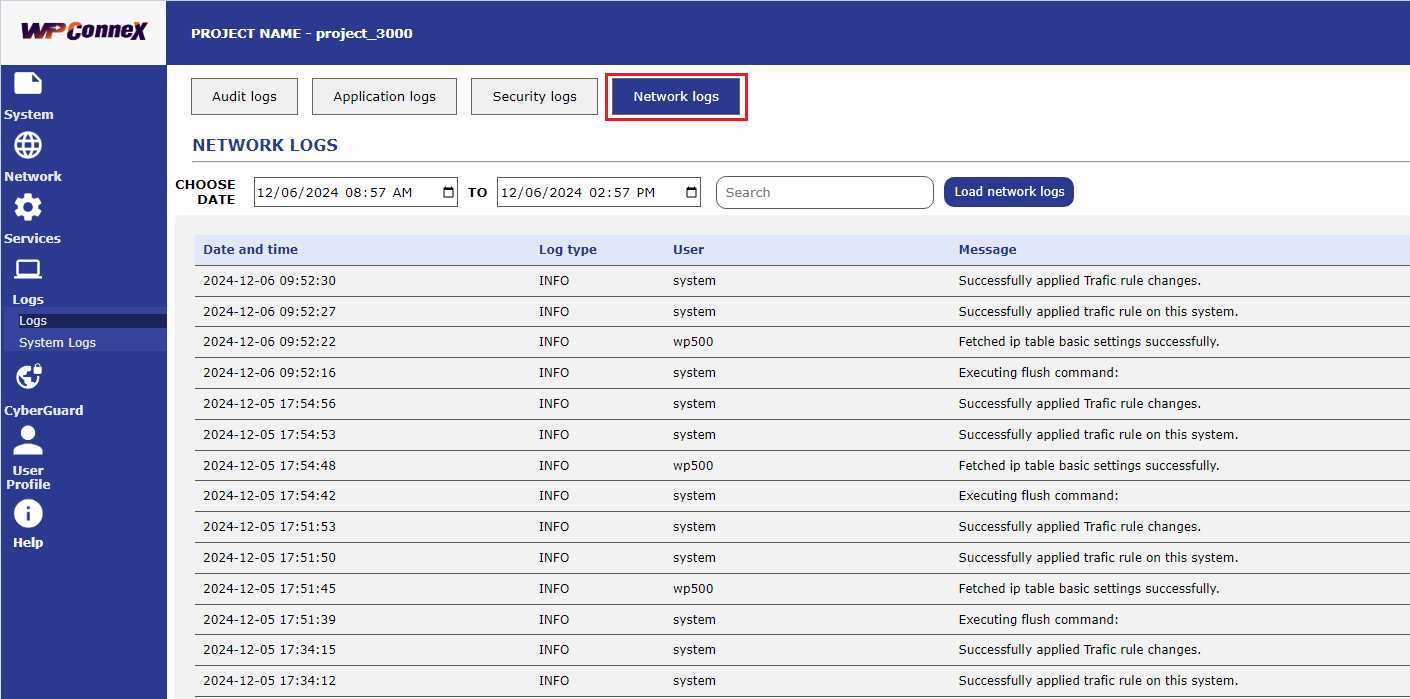1410x699 pixels.
Task: Switch to the Application logs tab
Action: [x=385, y=97]
